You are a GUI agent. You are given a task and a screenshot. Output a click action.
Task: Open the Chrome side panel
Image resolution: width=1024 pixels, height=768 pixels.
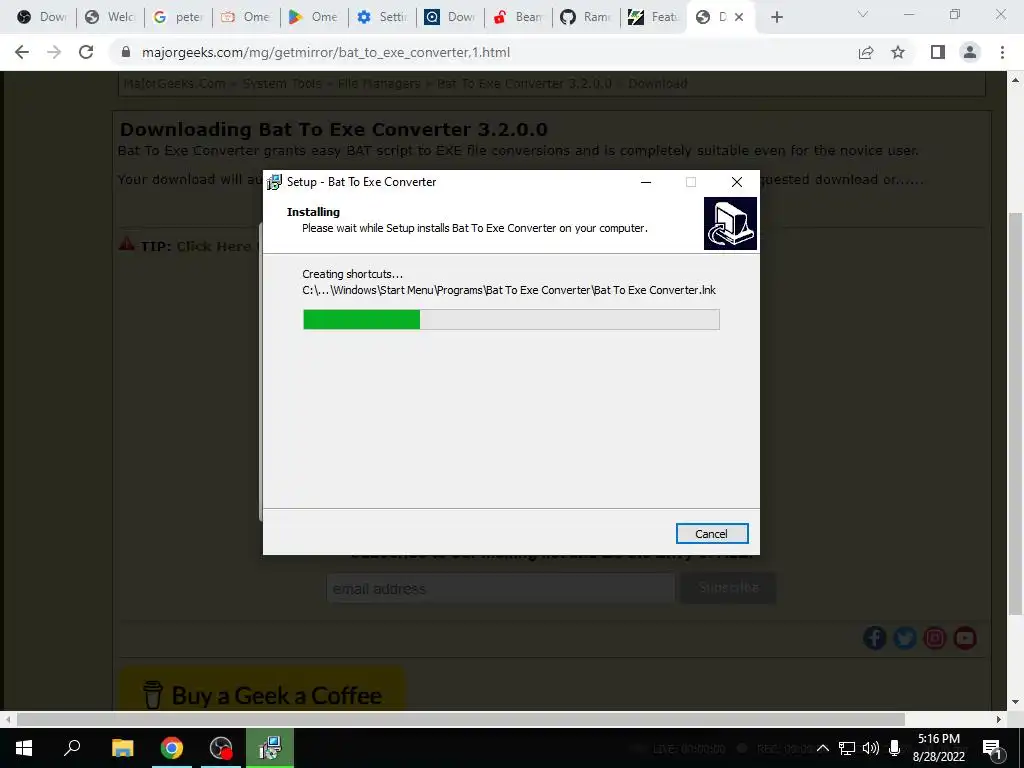(938, 52)
